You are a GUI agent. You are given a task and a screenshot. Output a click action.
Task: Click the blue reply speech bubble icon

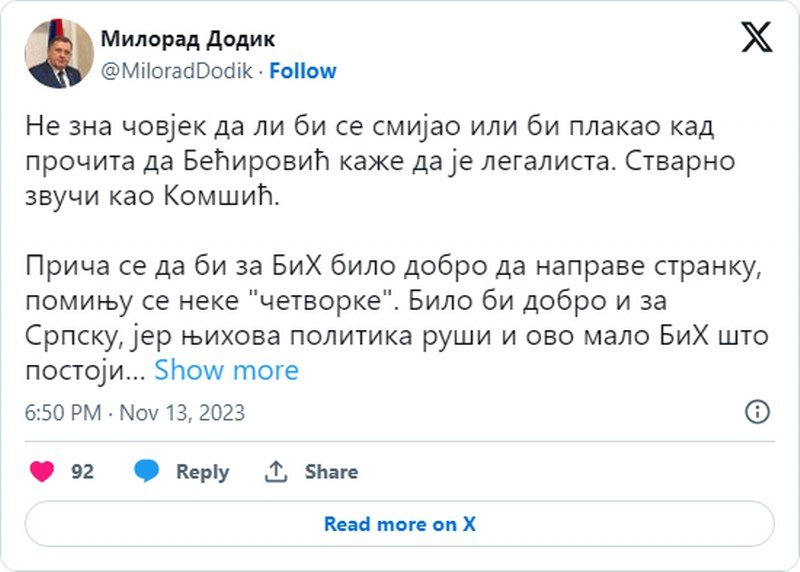[146, 470]
